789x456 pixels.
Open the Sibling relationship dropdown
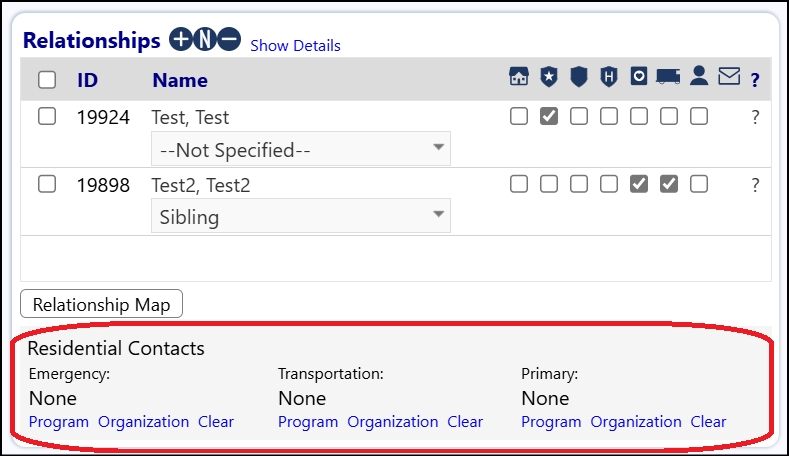click(301, 216)
